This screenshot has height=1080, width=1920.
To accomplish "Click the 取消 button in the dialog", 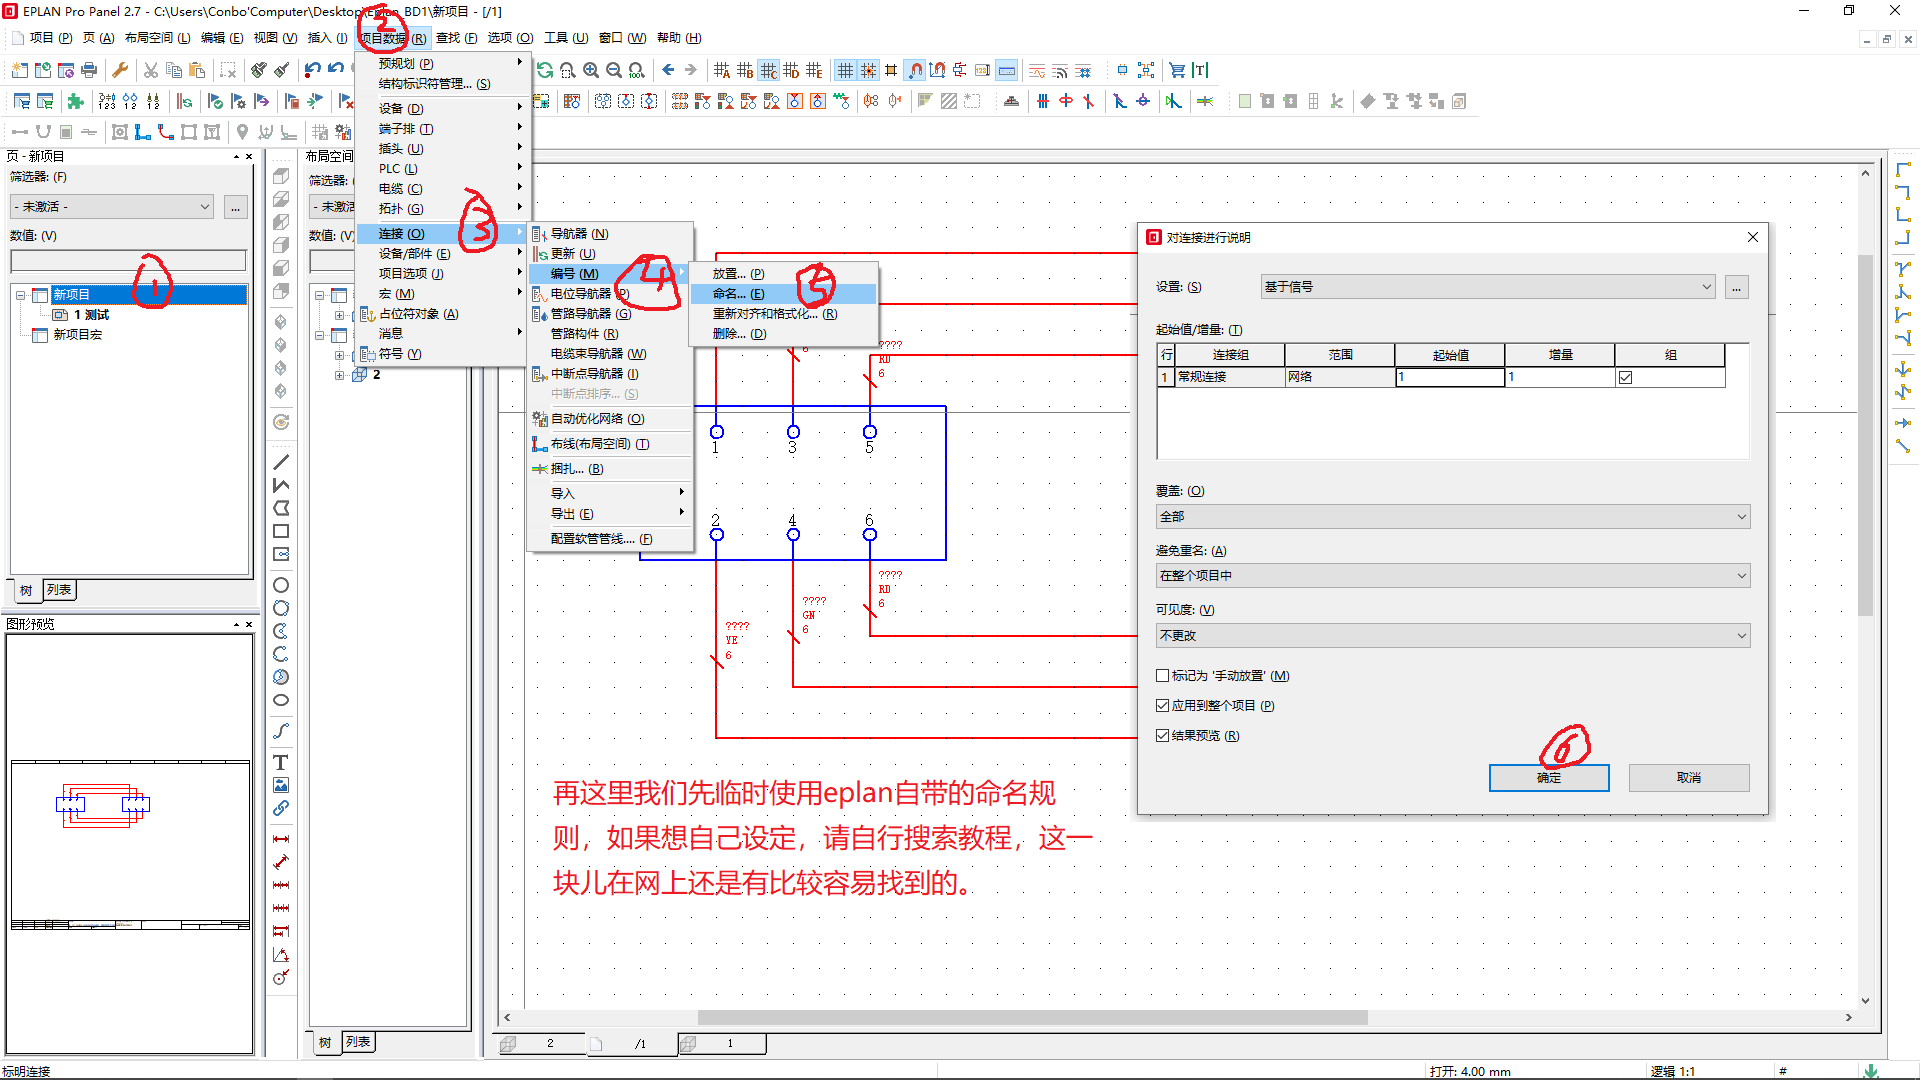I will [1688, 777].
